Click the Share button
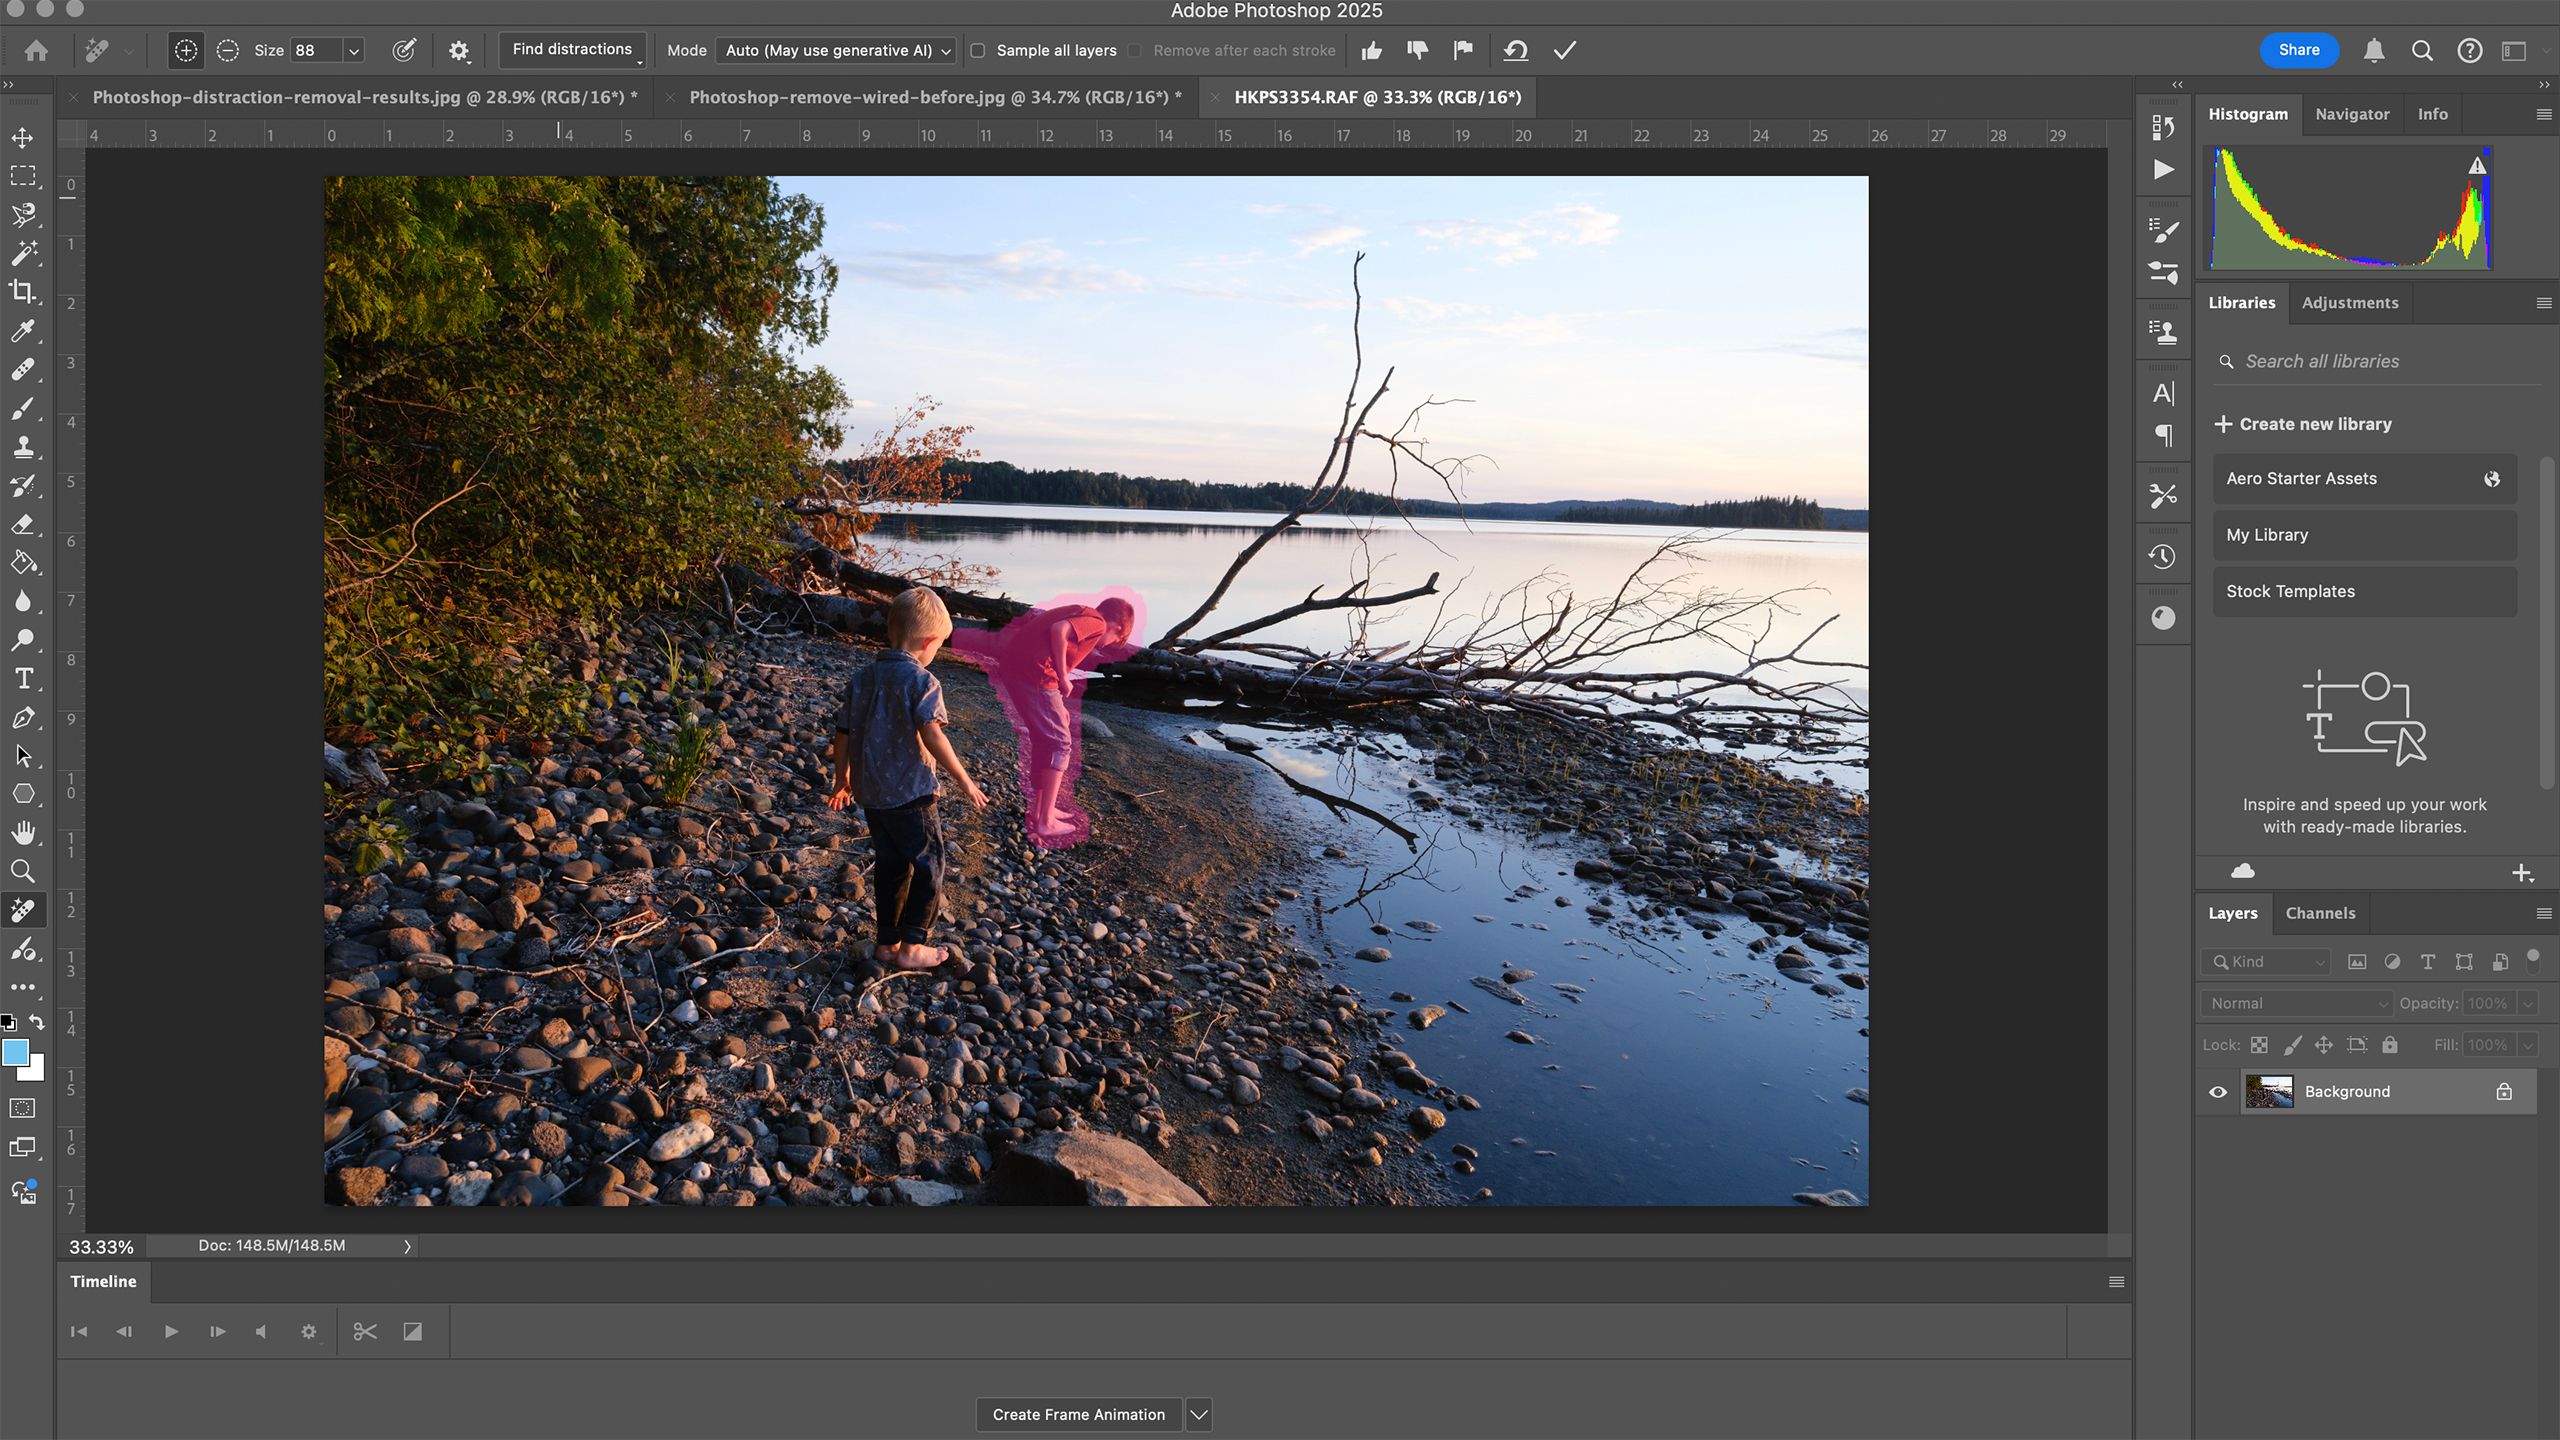 point(2298,47)
